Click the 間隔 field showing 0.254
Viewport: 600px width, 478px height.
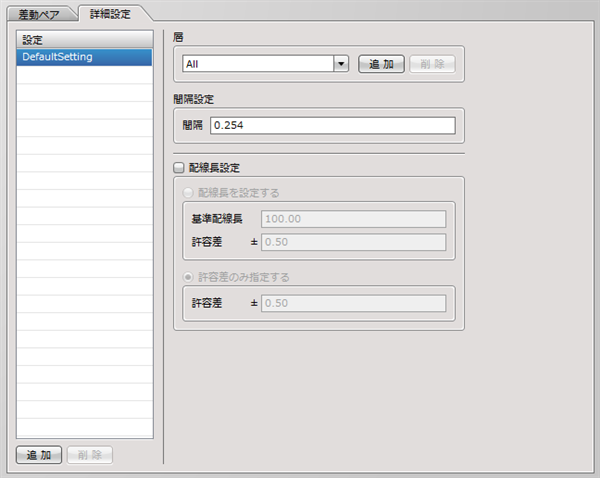click(333, 125)
